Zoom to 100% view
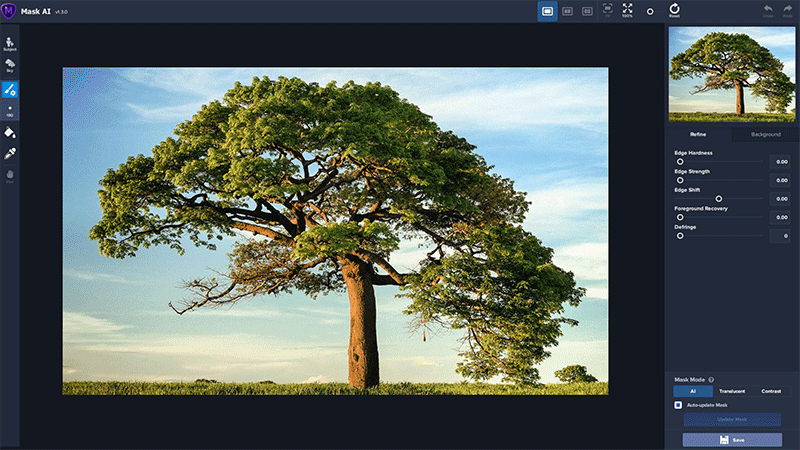Screen dimensions: 800x450 (627, 10)
